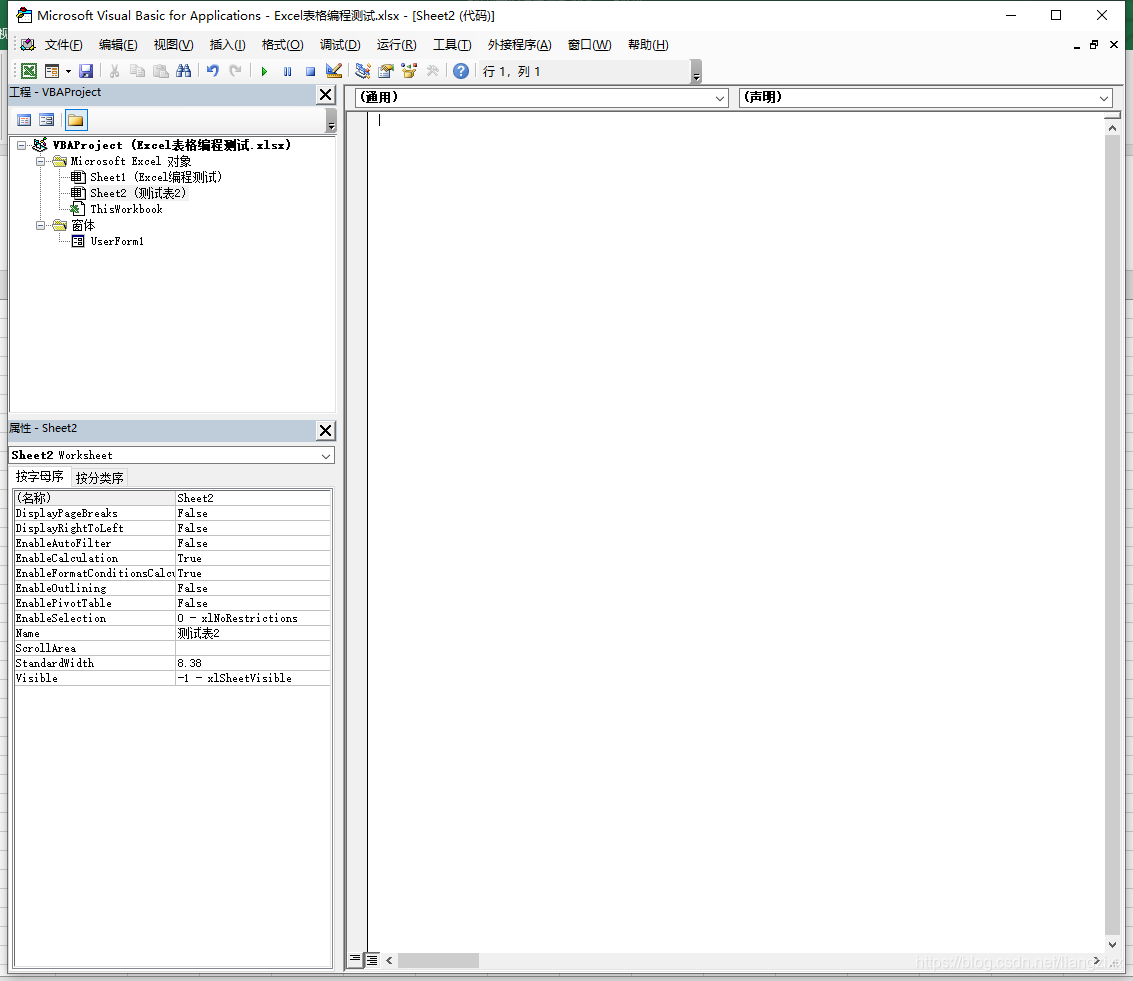Undo the last action with the undo arrow
Image resolution: width=1133 pixels, height=981 pixels.
click(212, 71)
